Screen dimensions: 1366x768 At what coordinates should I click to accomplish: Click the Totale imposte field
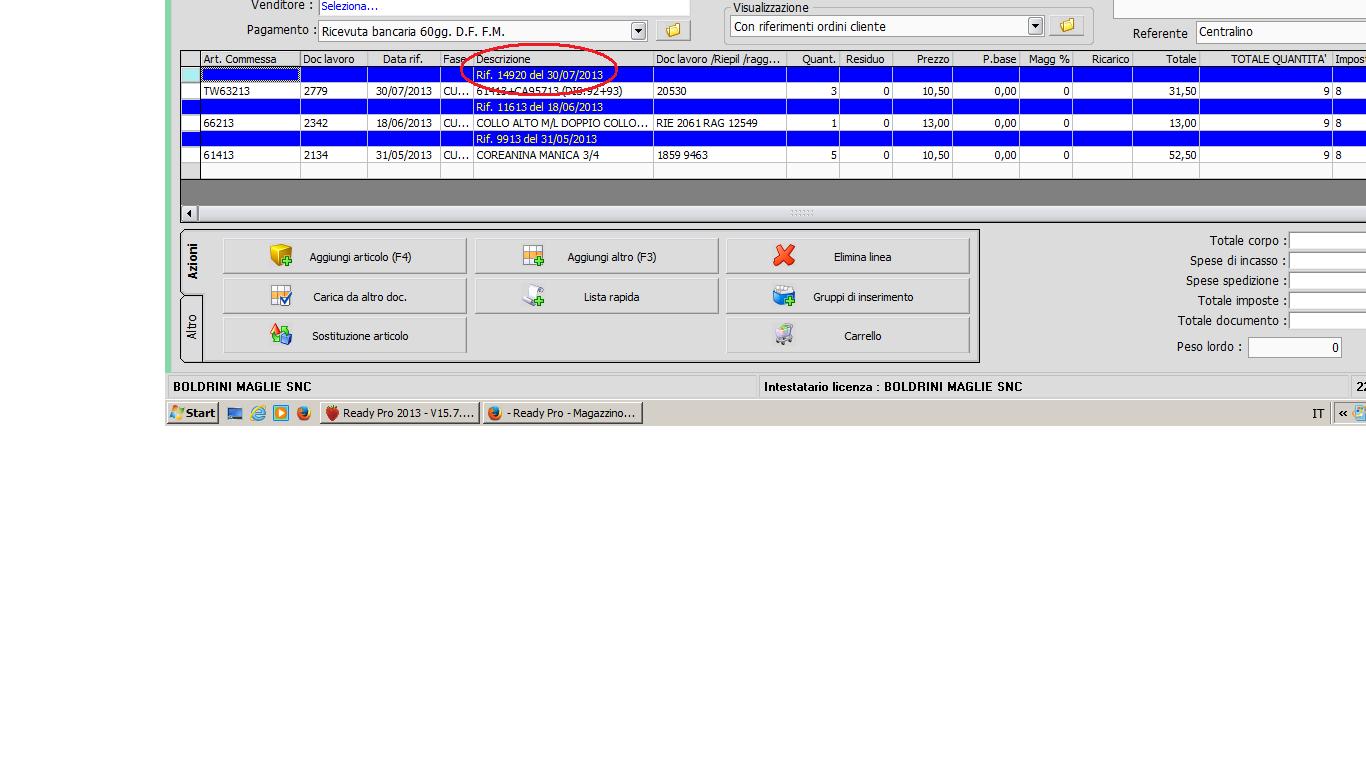pos(1327,301)
